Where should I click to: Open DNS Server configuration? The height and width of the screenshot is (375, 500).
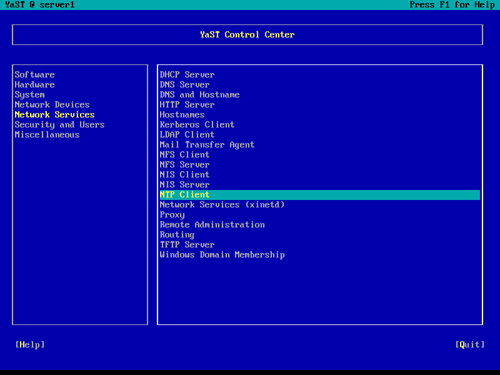[x=185, y=85]
